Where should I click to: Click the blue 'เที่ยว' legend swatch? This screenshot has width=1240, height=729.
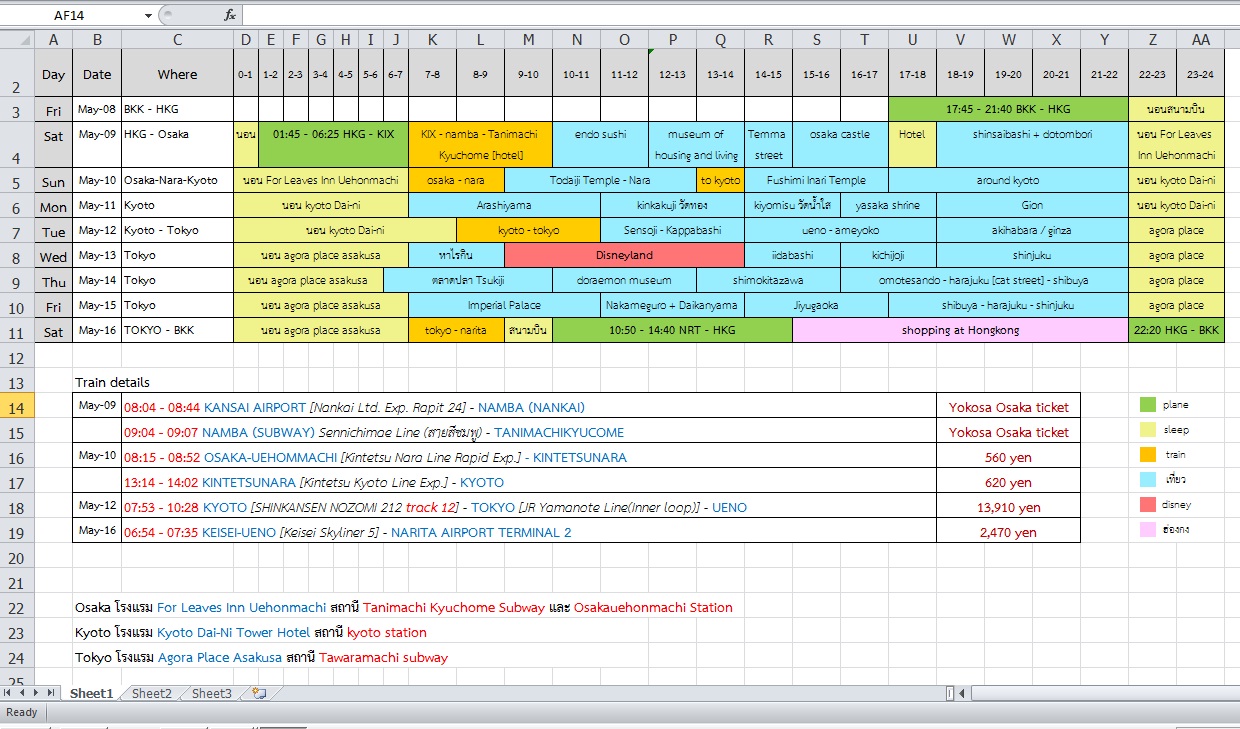click(1148, 480)
